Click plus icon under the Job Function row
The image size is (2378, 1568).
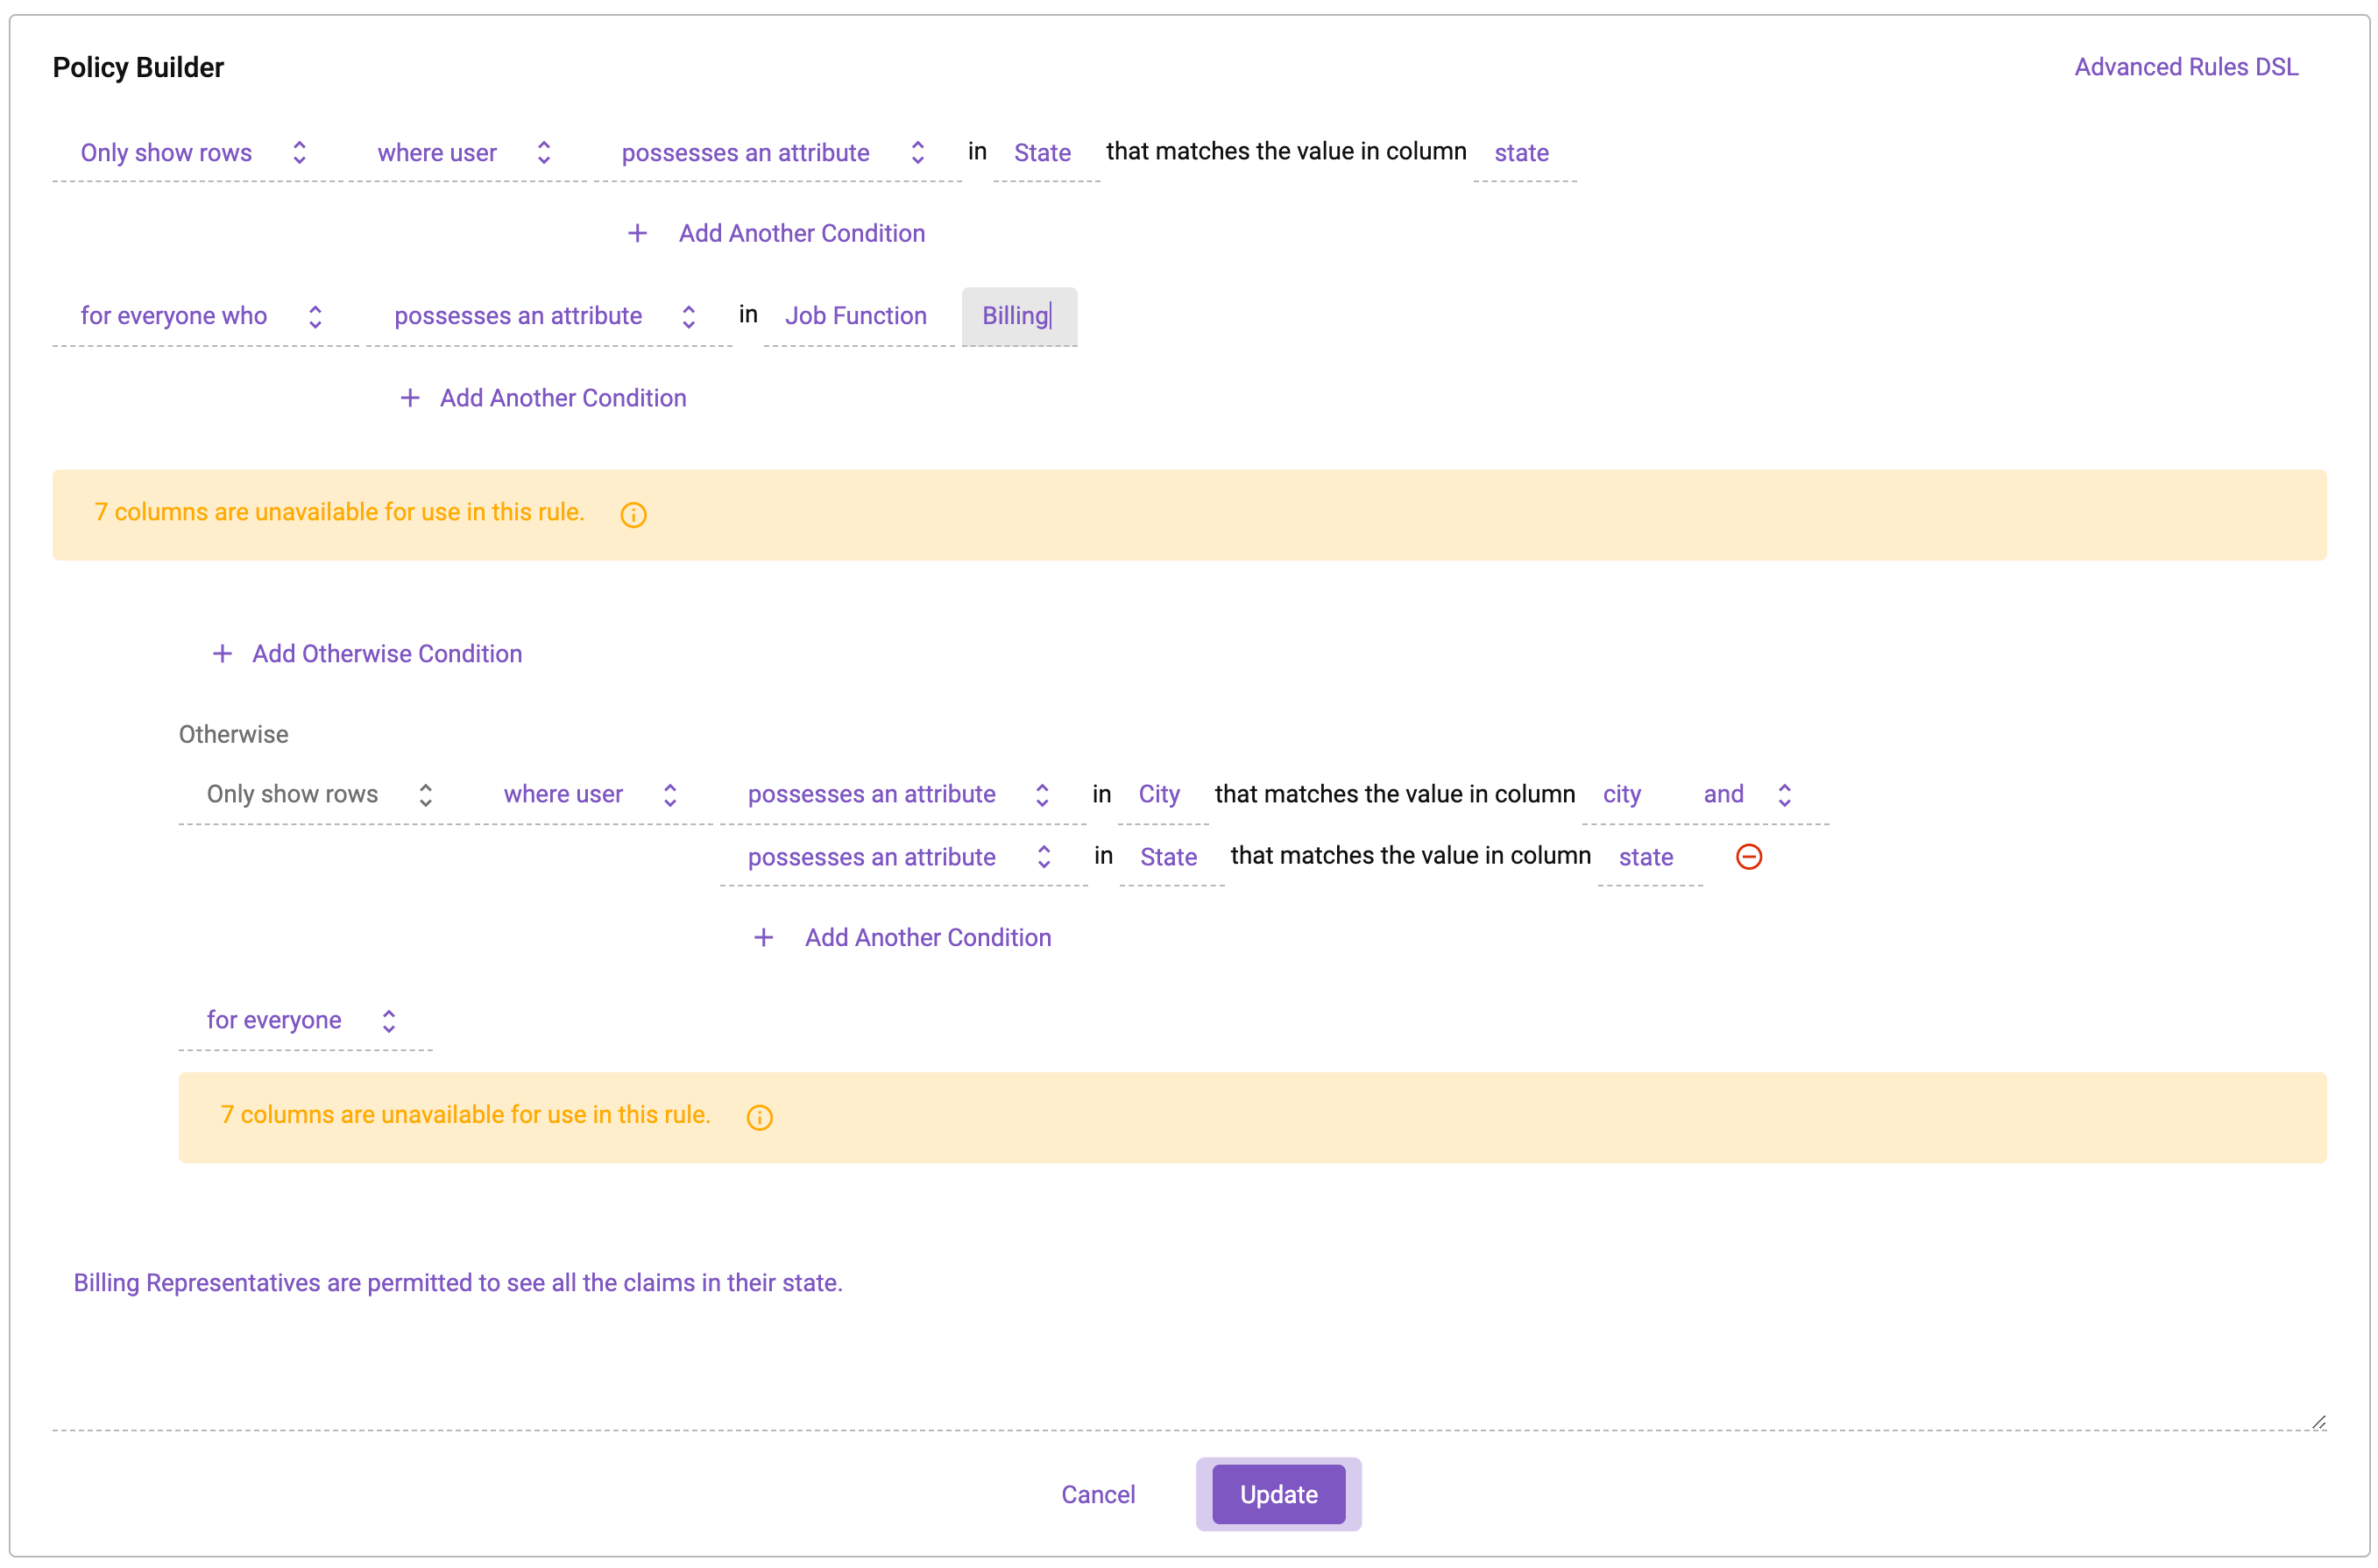[409, 398]
